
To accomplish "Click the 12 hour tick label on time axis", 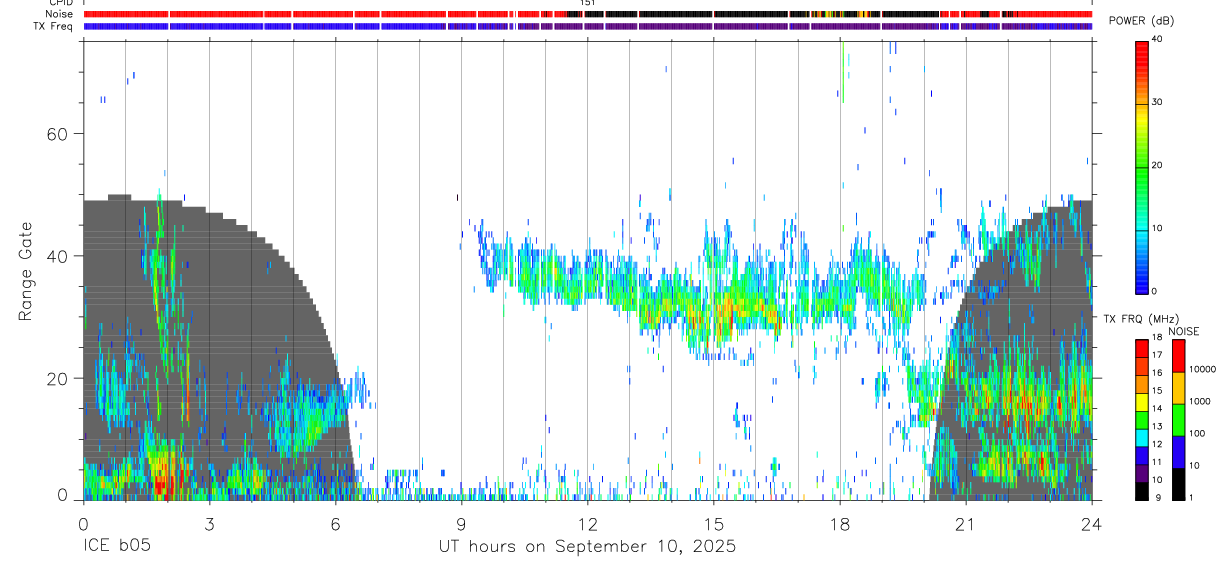I will coord(588,524).
